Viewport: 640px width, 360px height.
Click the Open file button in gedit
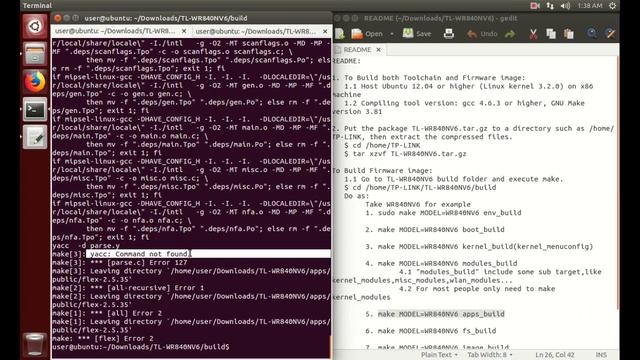367,34
